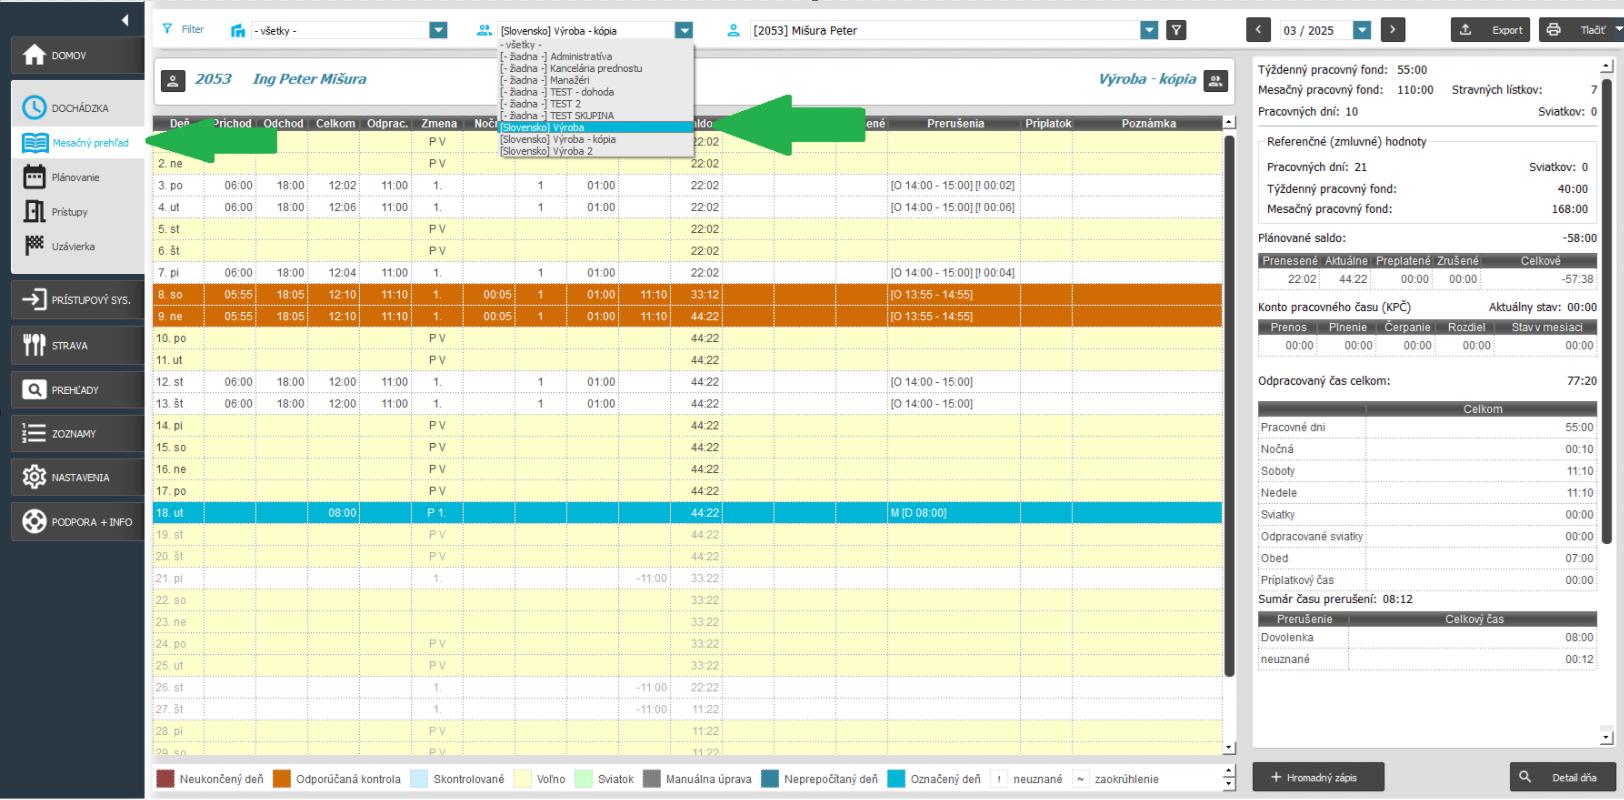The image size is (1624, 800).
Task: Expand the month 03 / 2025 dropdown
Action: 1361,31
